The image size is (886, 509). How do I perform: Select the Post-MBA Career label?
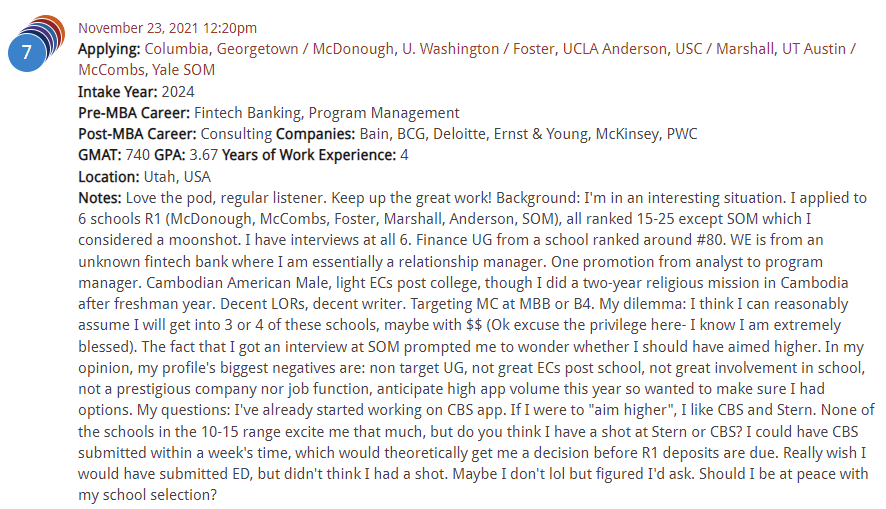(x=137, y=134)
